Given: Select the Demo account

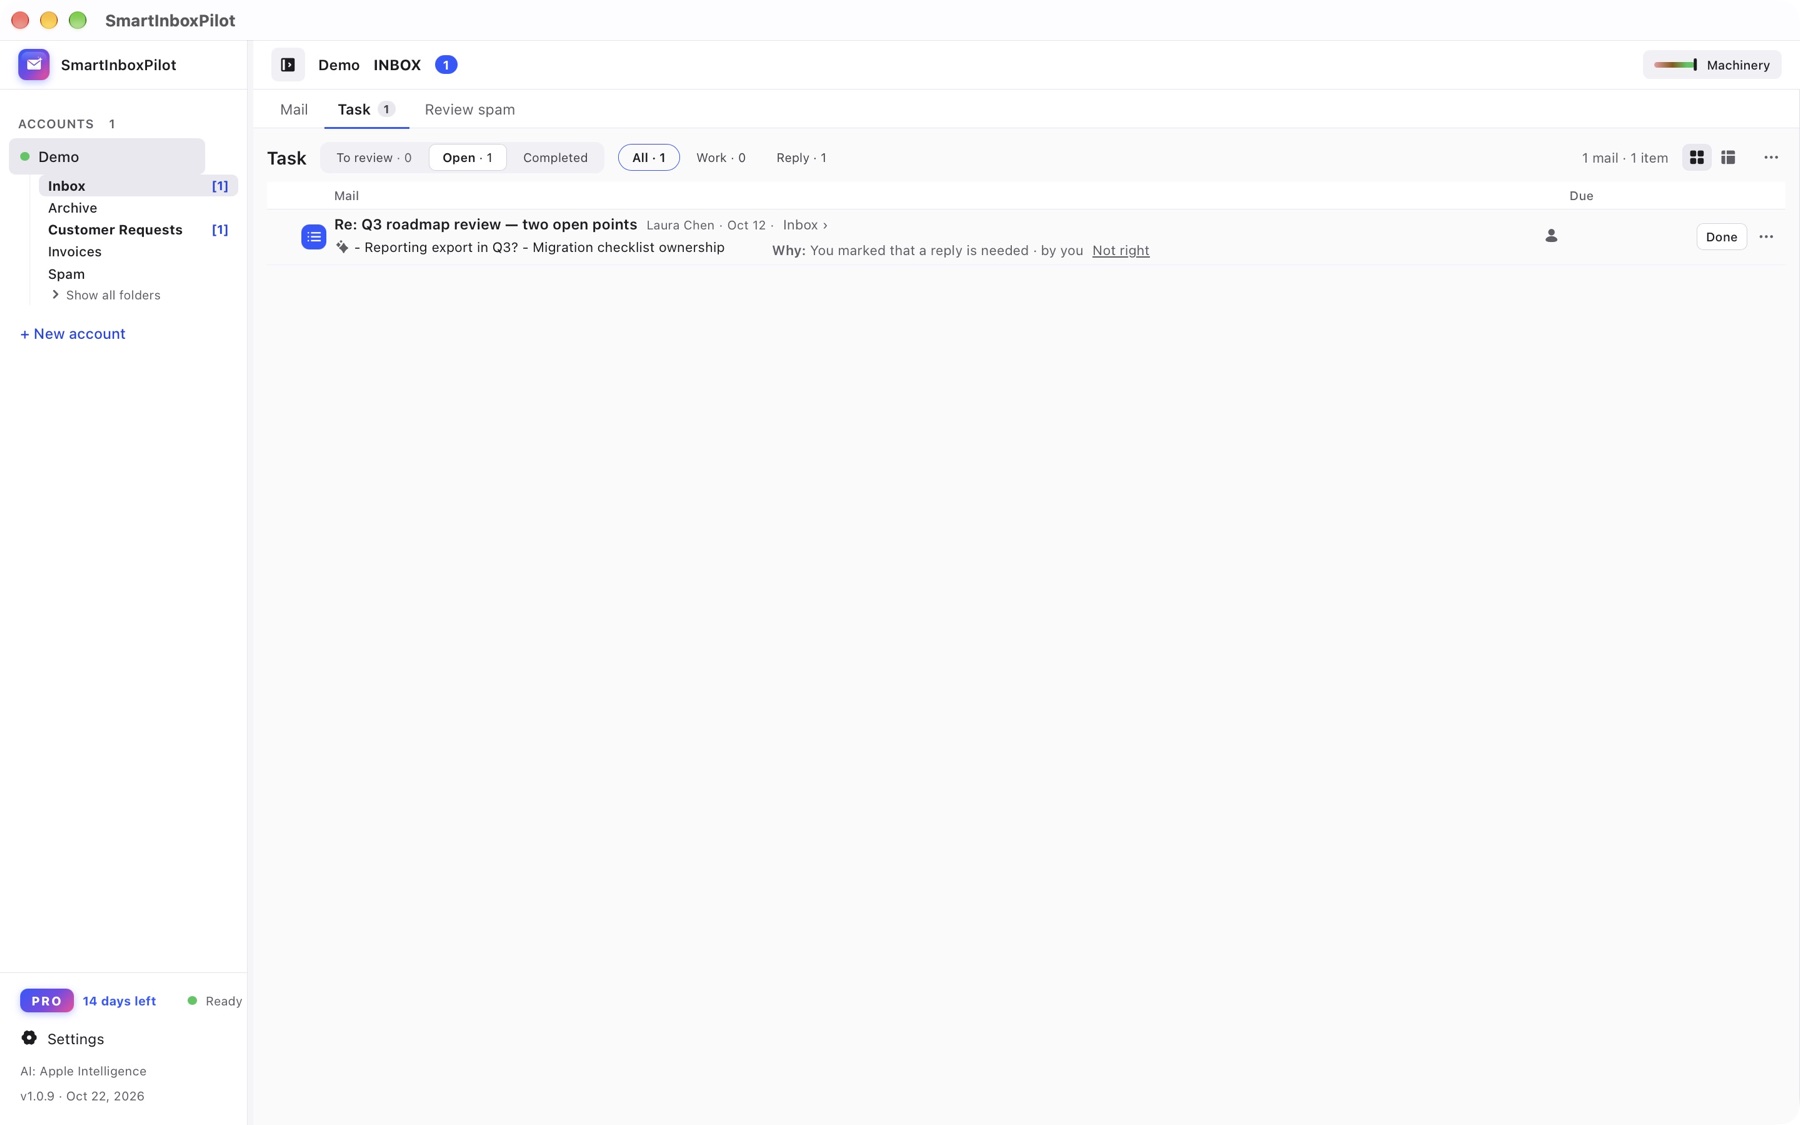Looking at the screenshot, I should 107,157.
